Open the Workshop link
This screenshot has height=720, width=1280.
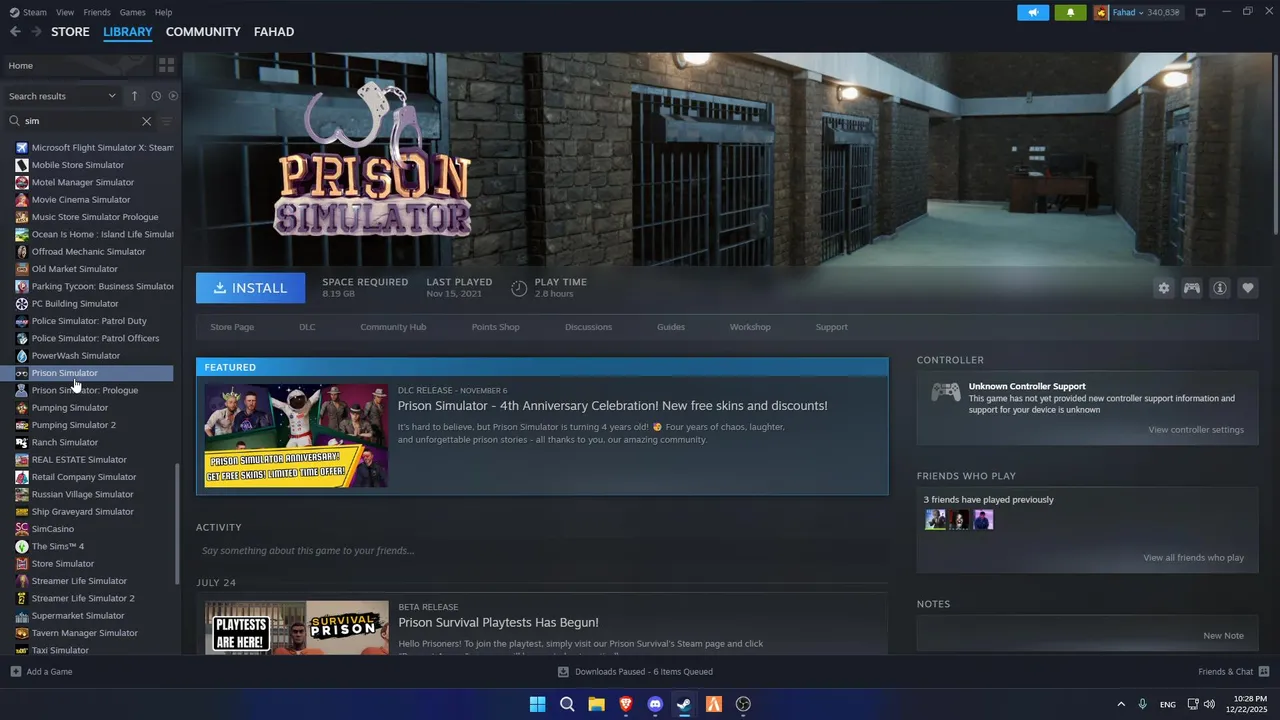pos(750,327)
